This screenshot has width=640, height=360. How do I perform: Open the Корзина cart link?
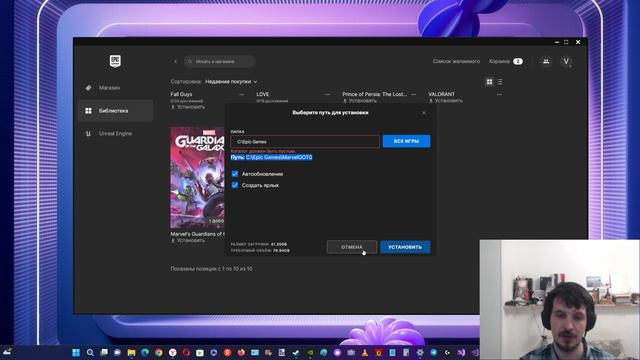pyautogui.click(x=505, y=61)
